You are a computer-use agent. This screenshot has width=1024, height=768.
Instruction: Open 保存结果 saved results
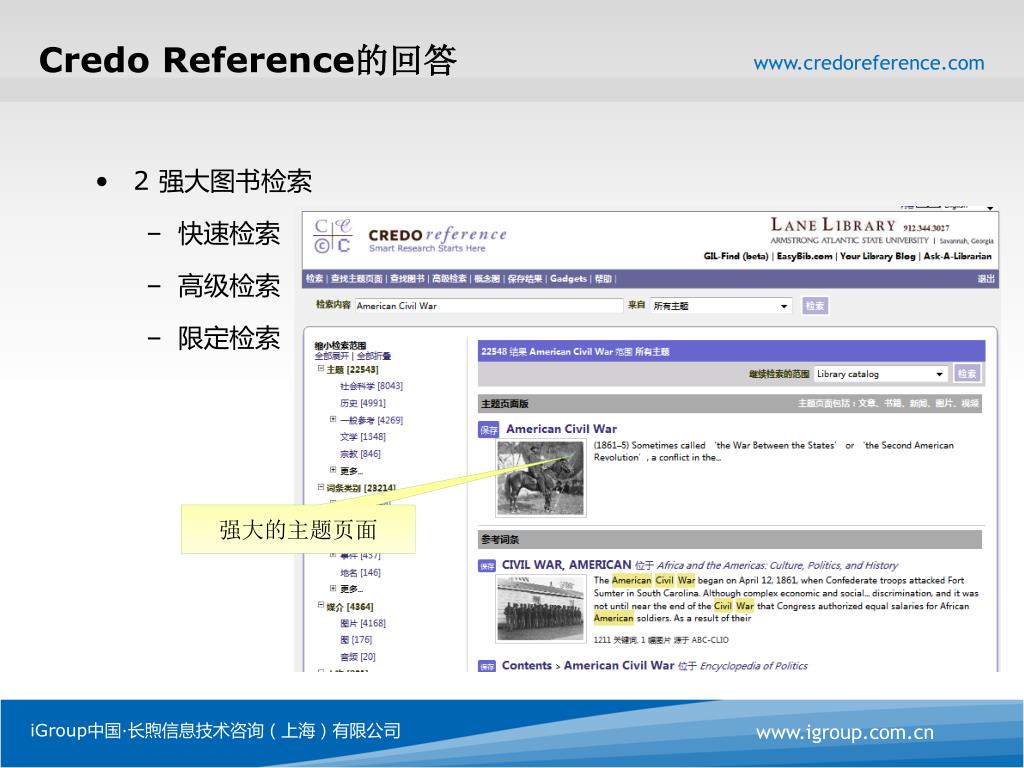pyautogui.click(x=525, y=279)
